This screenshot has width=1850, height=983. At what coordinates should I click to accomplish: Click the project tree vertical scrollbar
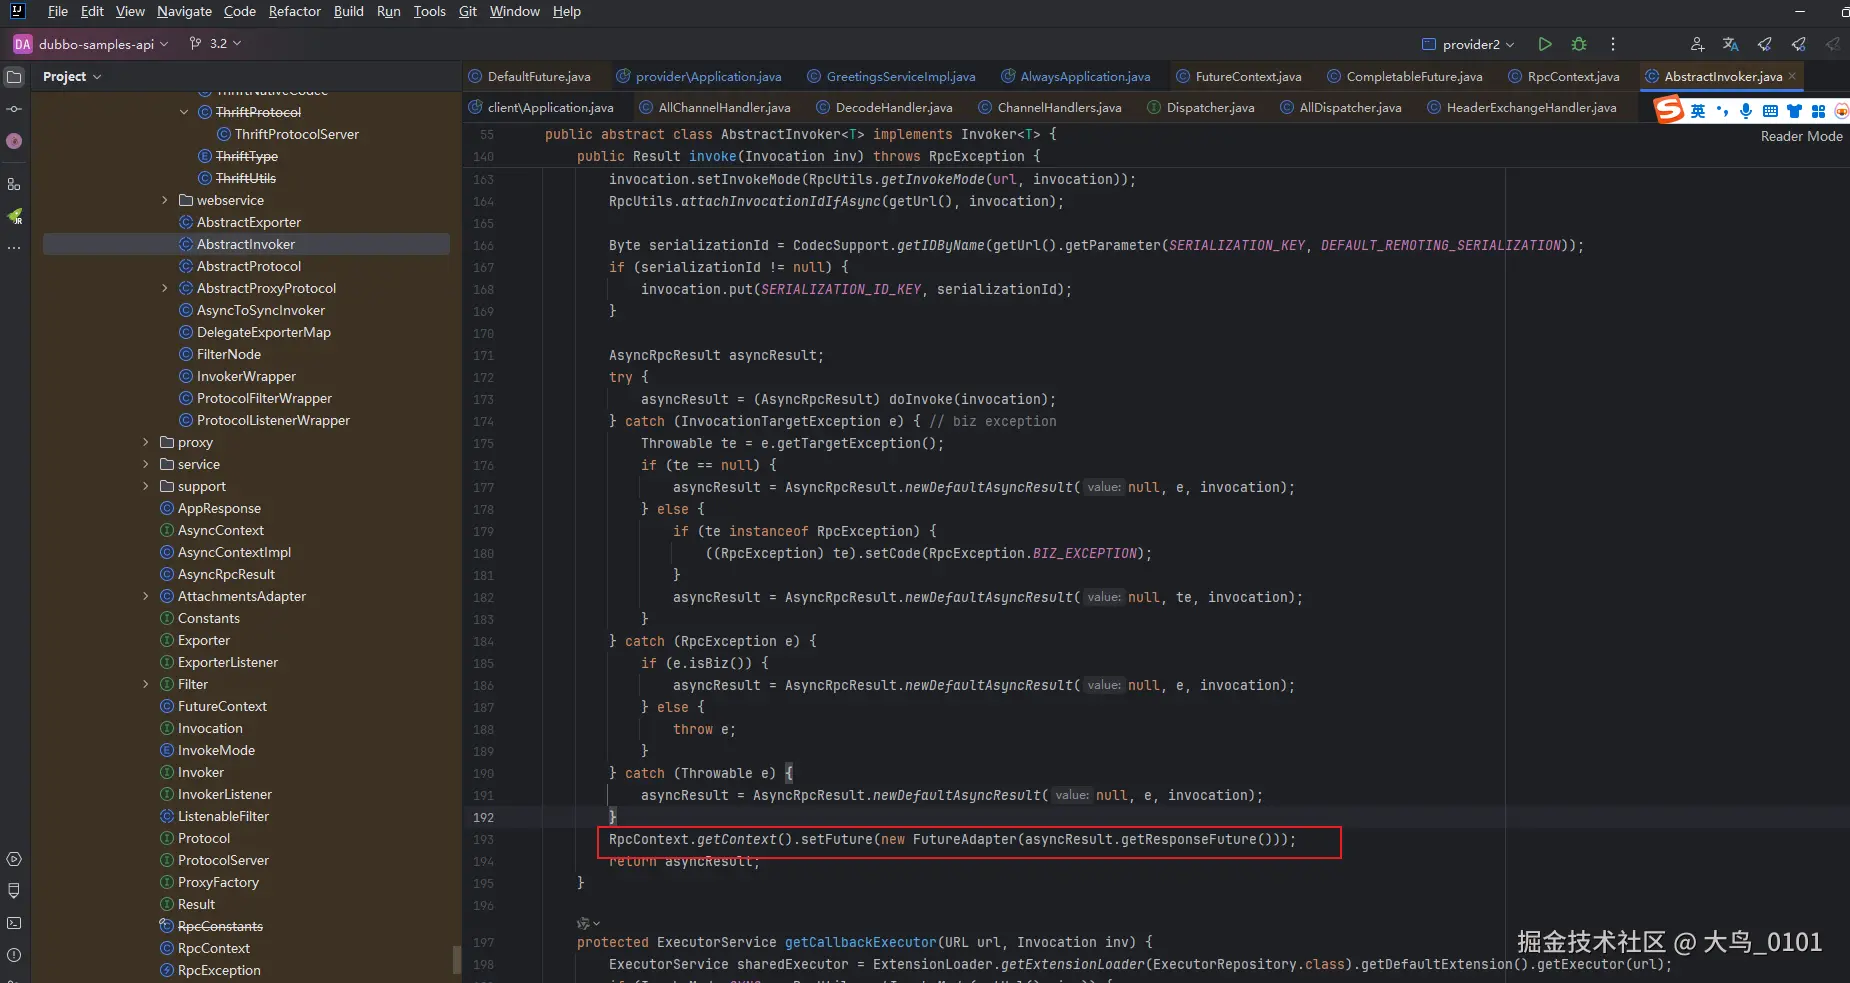pos(457,959)
